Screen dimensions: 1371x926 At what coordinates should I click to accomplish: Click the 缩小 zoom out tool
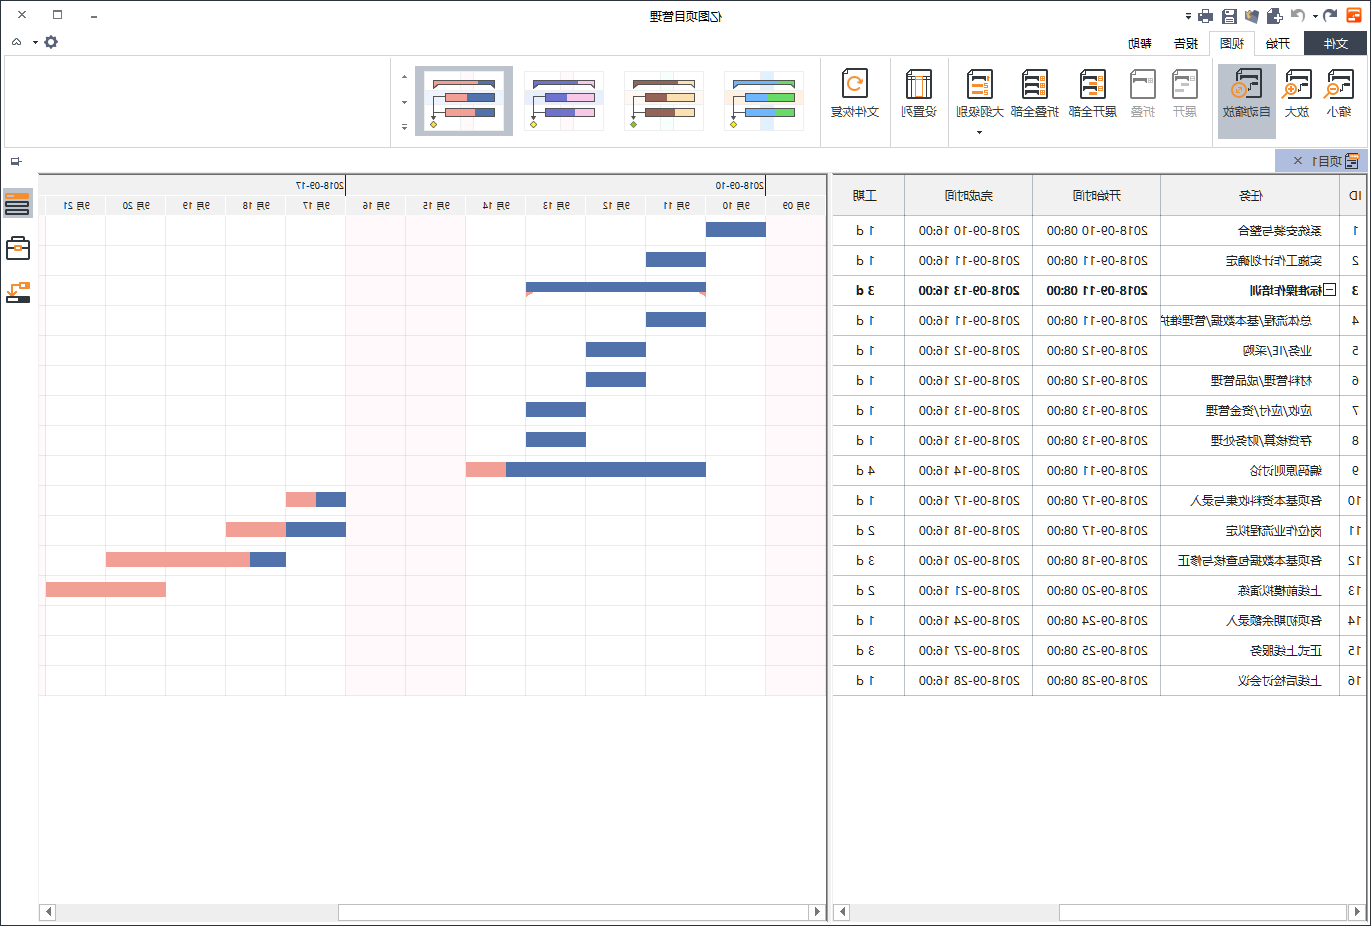[1338, 95]
